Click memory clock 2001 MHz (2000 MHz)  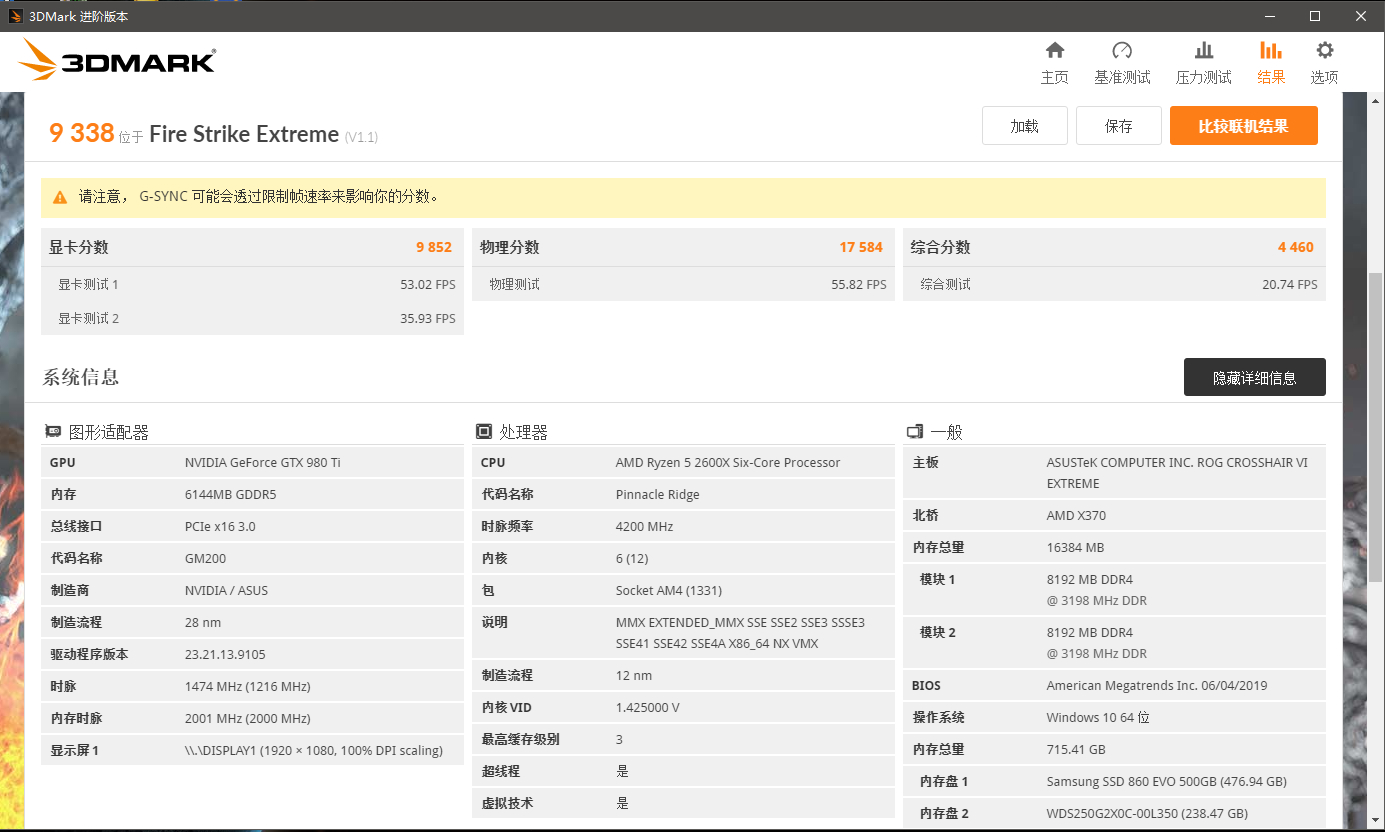point(248,718)
